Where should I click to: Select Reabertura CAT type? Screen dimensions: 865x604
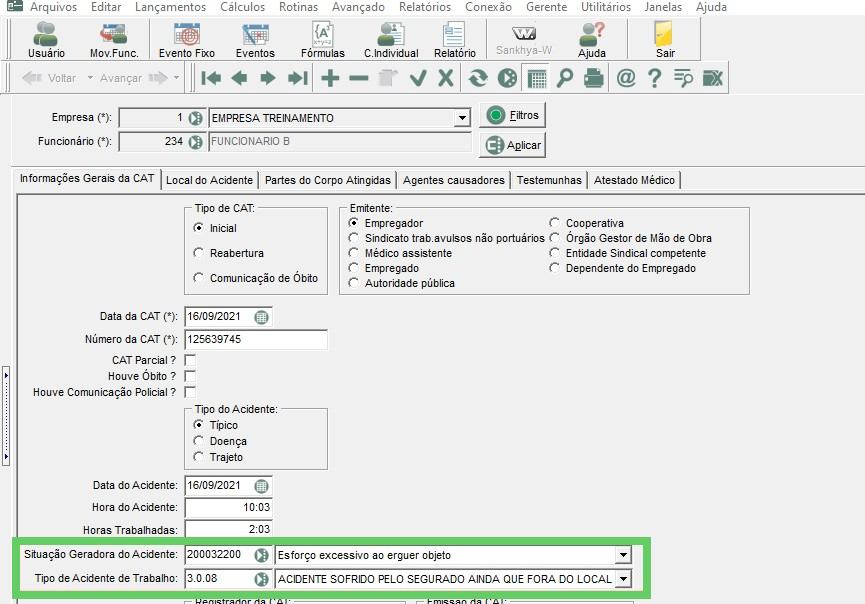pos(199,253)
